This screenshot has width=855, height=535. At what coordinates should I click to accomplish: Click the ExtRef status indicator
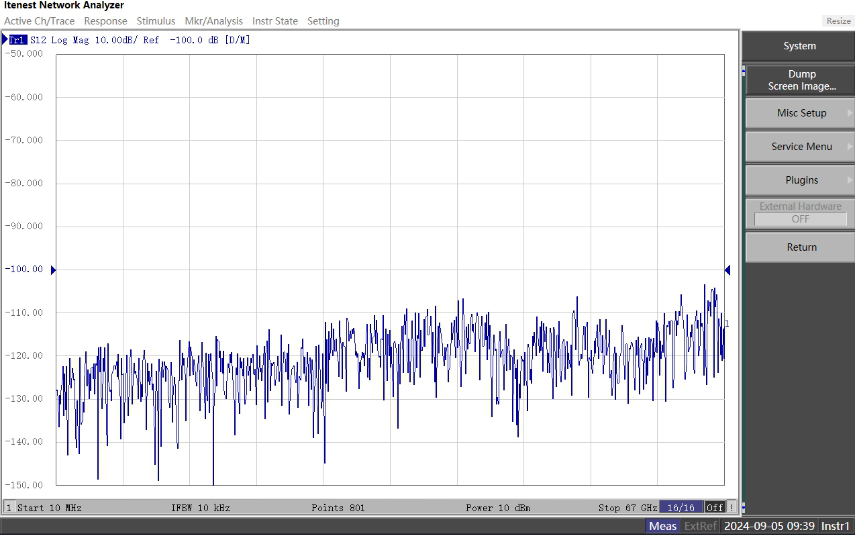(x=699, y=526)
